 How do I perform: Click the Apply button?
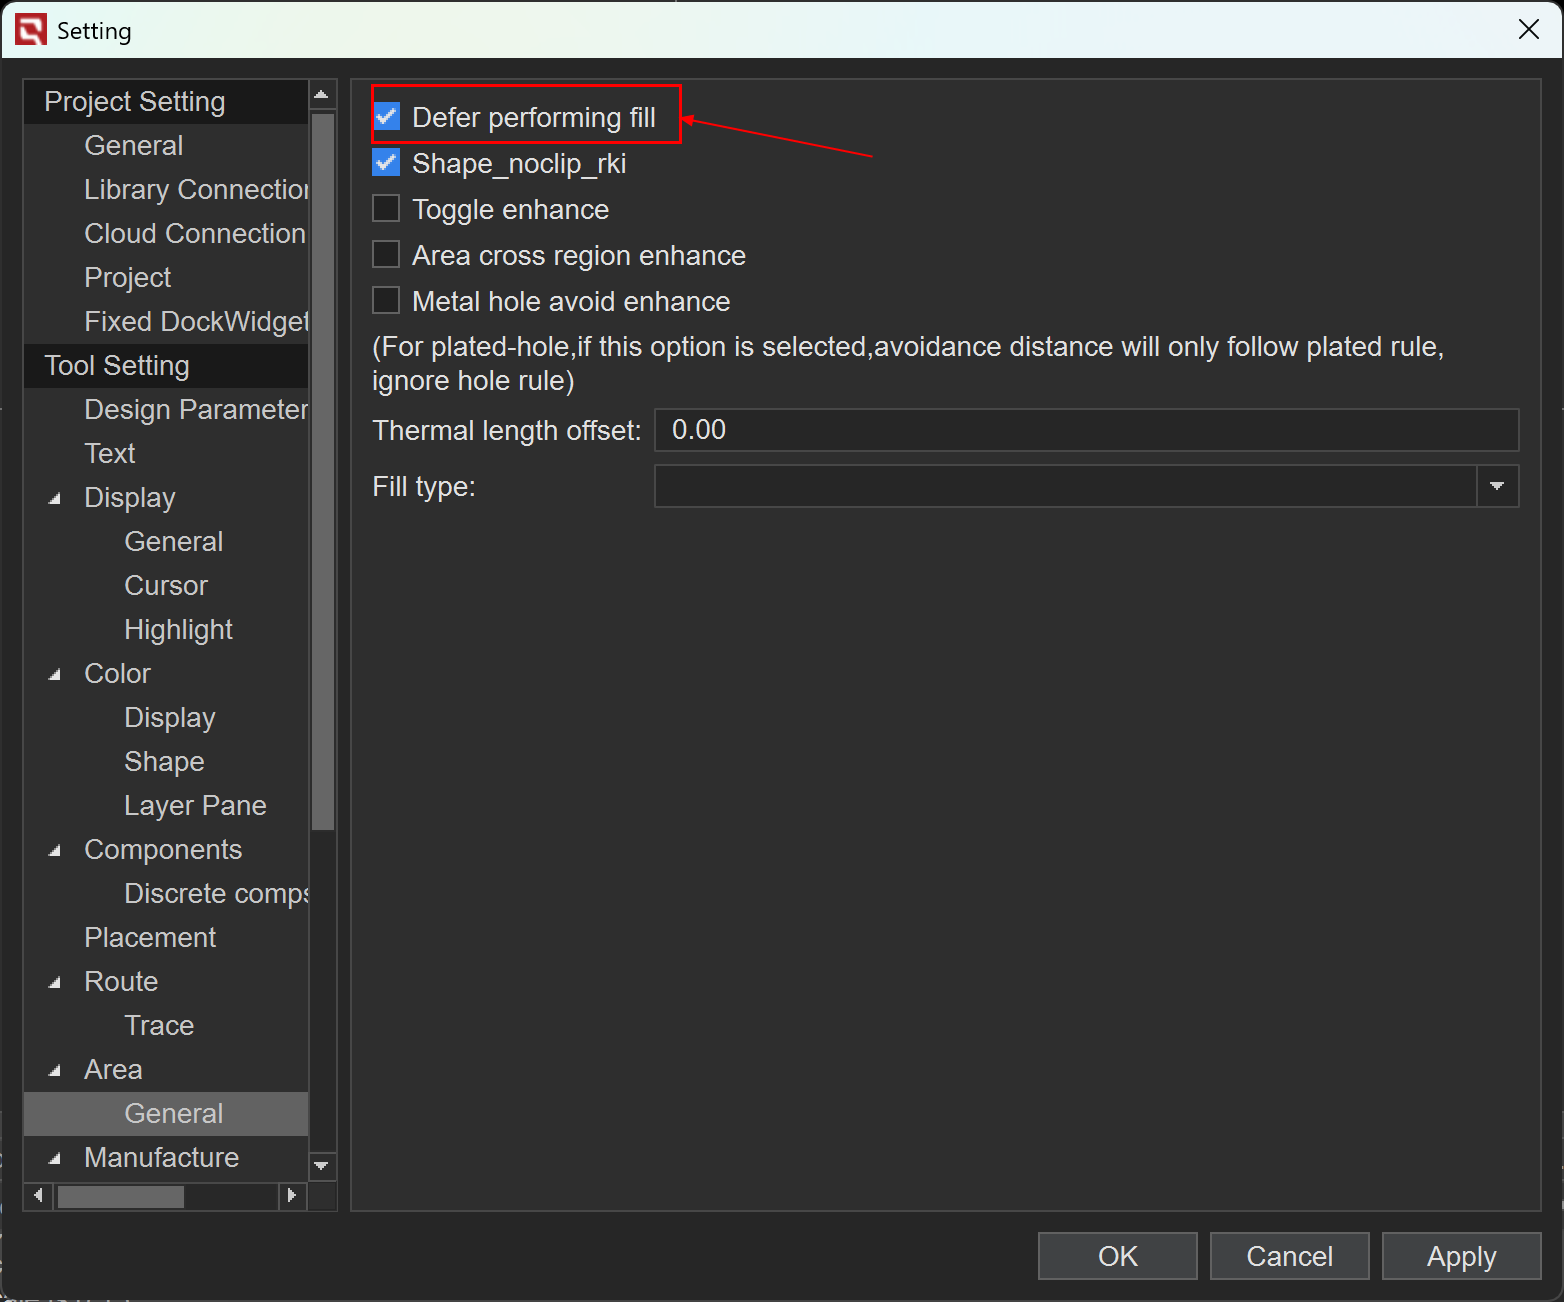point(1461,1256)
